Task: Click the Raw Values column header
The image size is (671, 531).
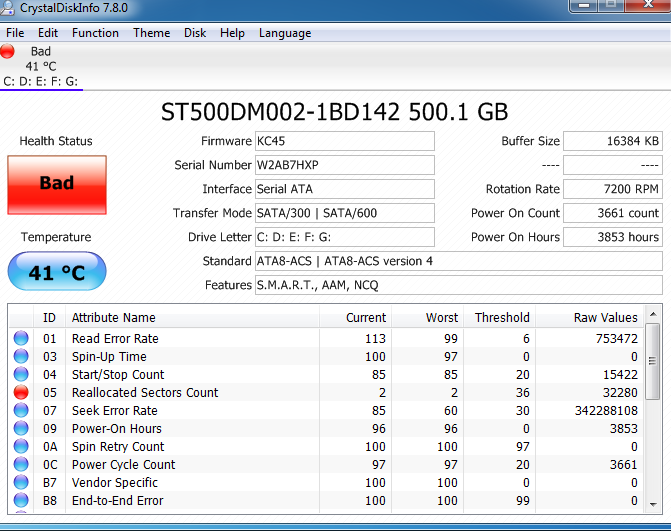Action: click(605, 318)
